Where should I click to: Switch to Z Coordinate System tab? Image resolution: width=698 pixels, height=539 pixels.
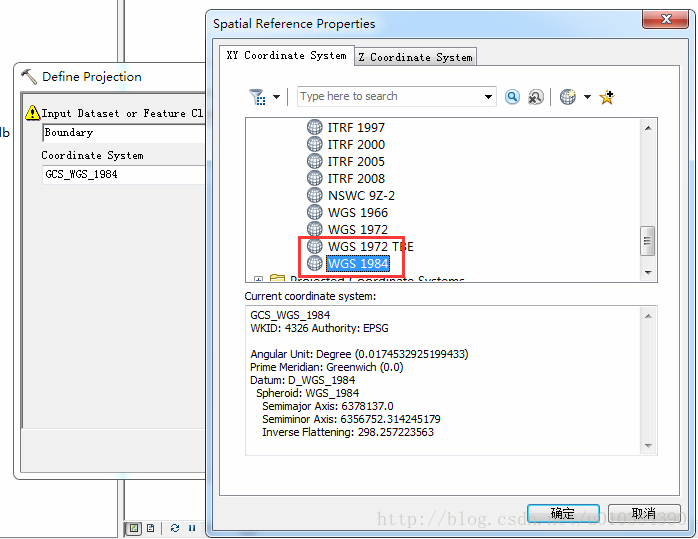pyautogui.click(x=416, y=57)
